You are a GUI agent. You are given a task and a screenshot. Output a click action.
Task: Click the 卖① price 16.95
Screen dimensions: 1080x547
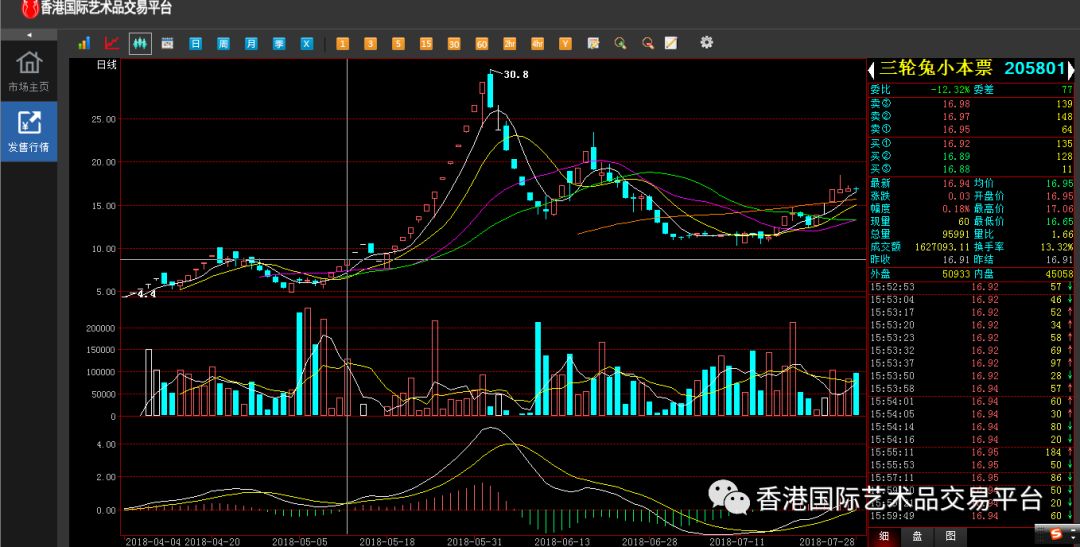point(956,130)
